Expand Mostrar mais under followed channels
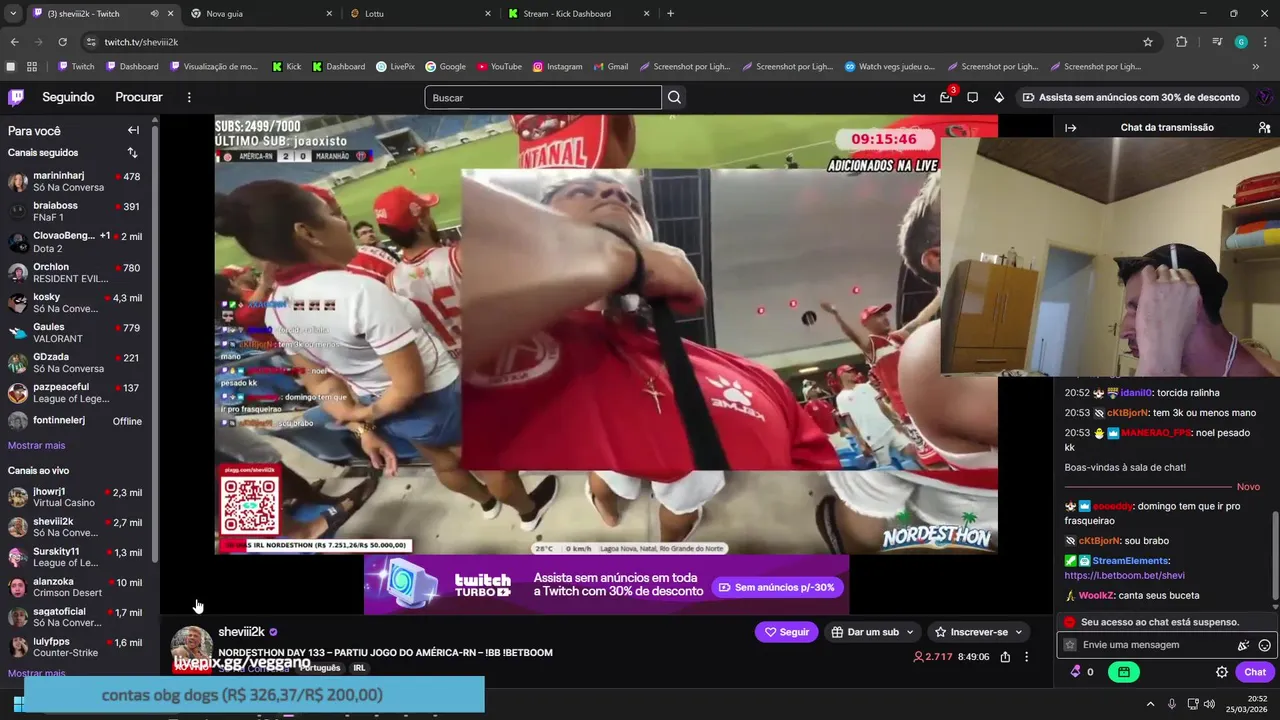 click(36, 445)
